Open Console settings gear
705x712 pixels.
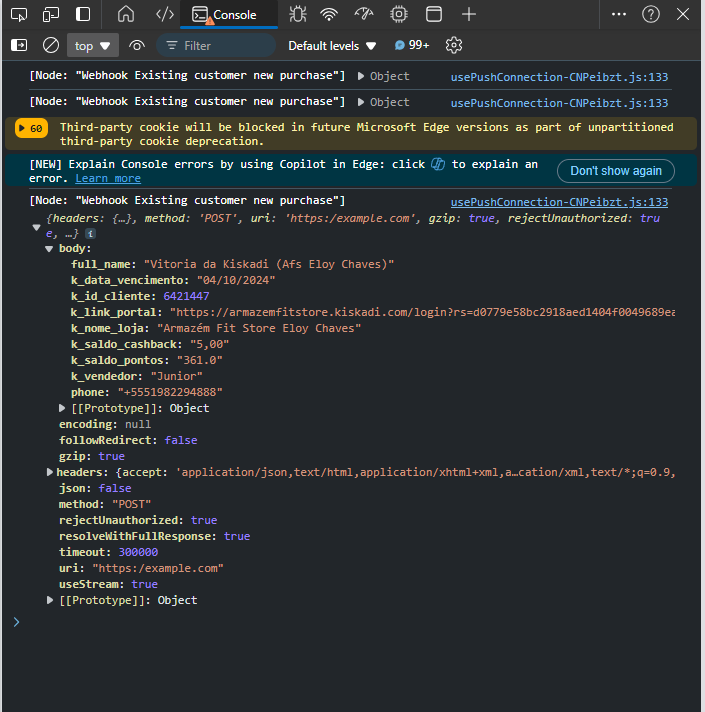[454, 45]
